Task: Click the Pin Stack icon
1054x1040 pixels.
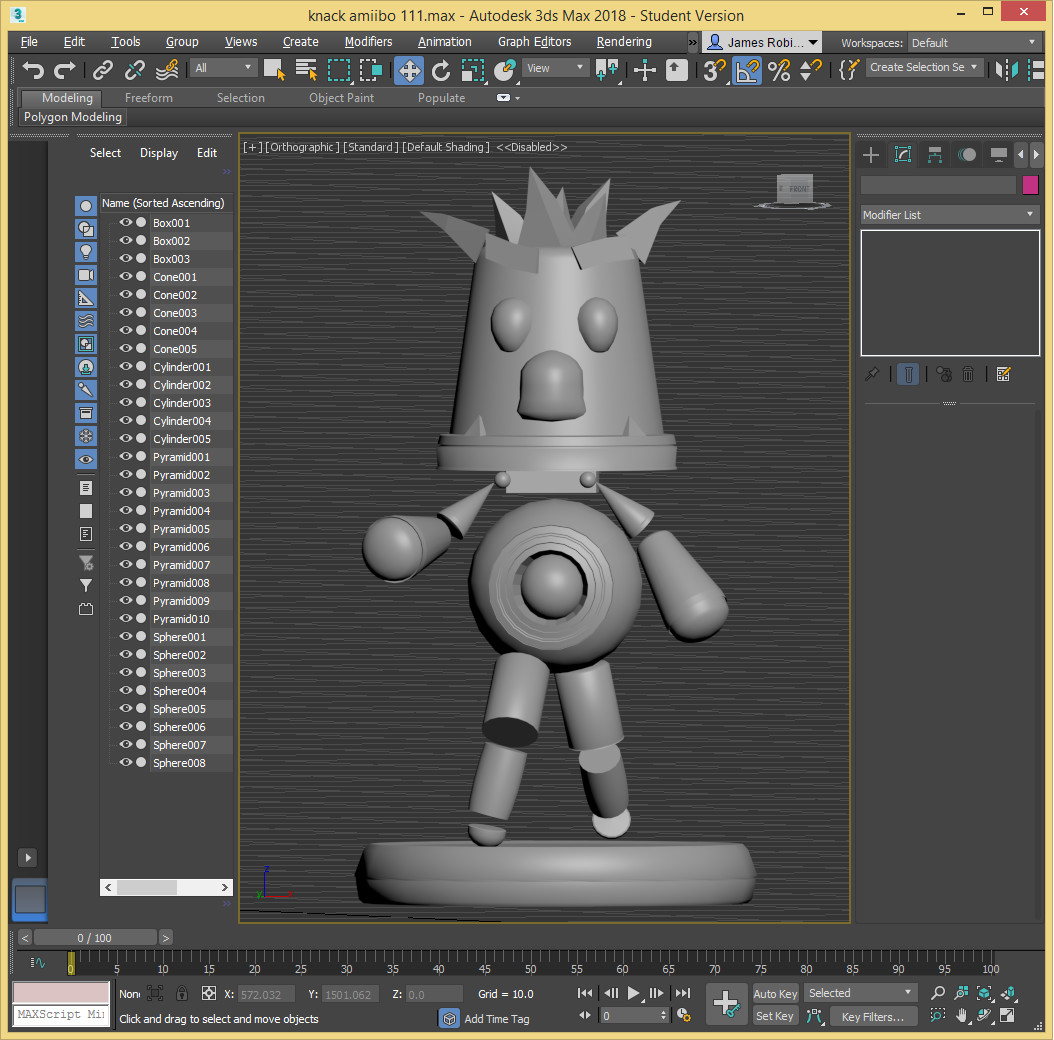Action: (x=873, y=373)
